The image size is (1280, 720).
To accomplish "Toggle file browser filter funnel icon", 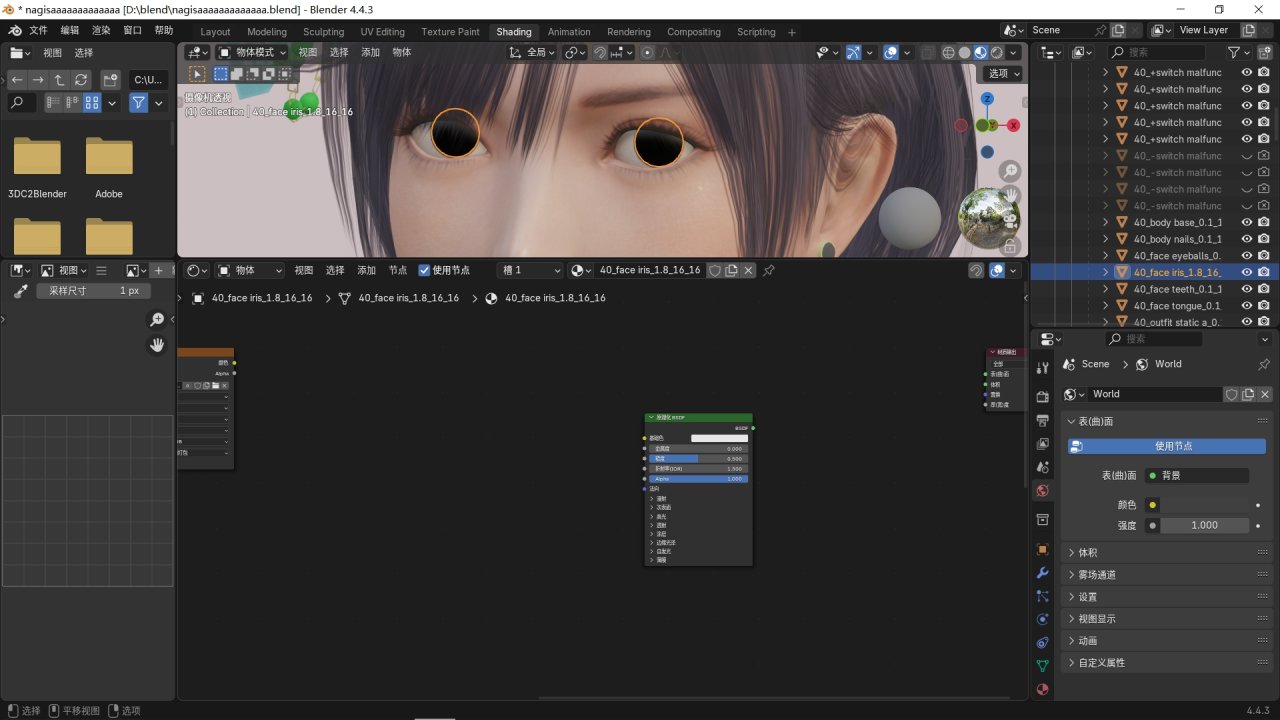I will click(x=139, y=102).
